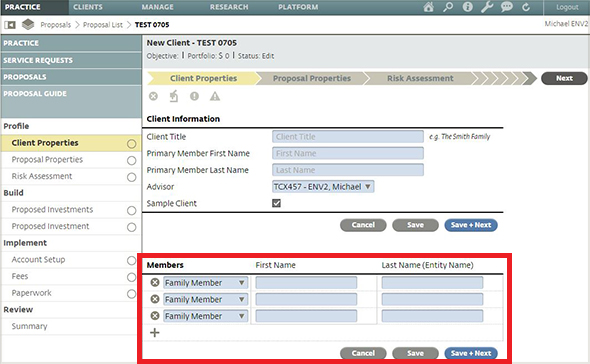The height and width of the screenshot is (364, 590).
Task: Click the Next button
Action: pyautogui.click(x=564, y=78)
